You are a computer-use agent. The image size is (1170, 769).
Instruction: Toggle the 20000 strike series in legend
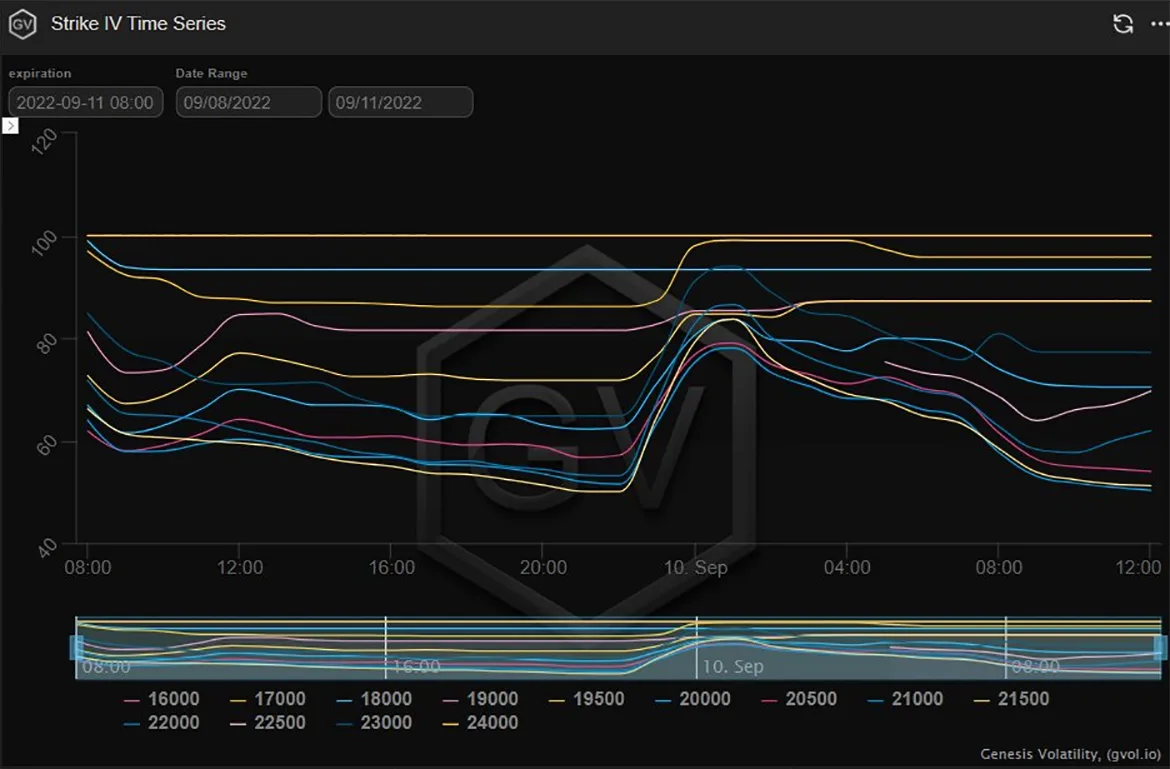692,699
